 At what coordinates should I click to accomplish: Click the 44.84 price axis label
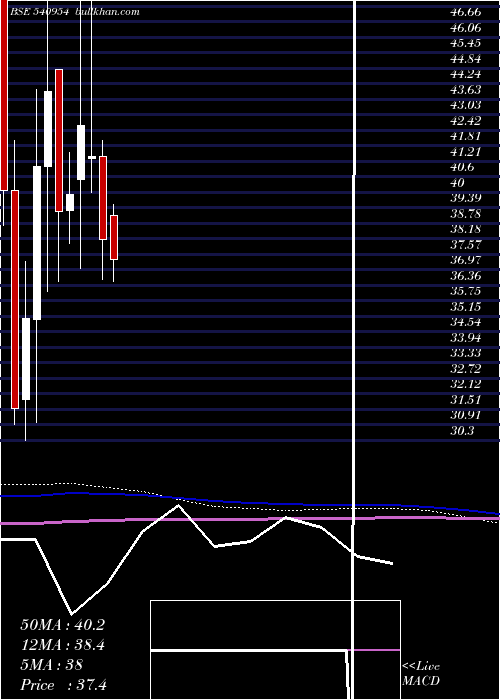coord(466,58)
